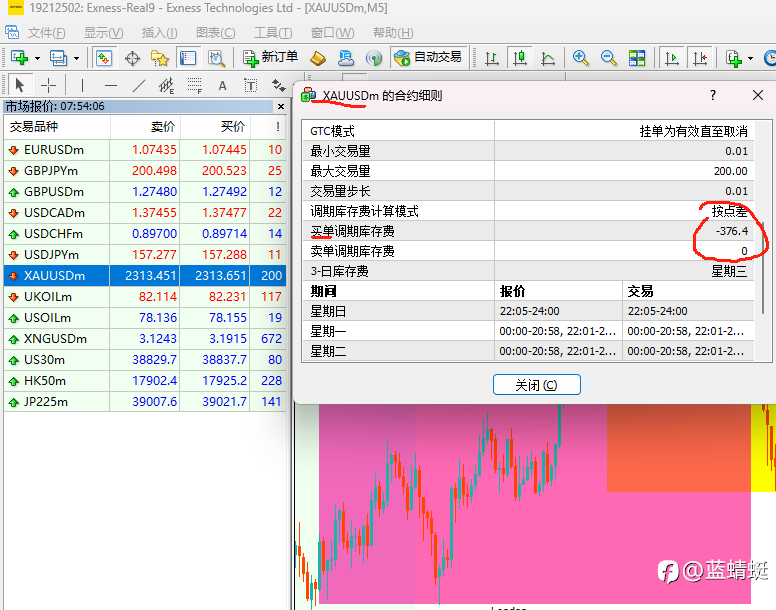
Task: Open the 工具(T) menu
Action: (x=273, y=33)
